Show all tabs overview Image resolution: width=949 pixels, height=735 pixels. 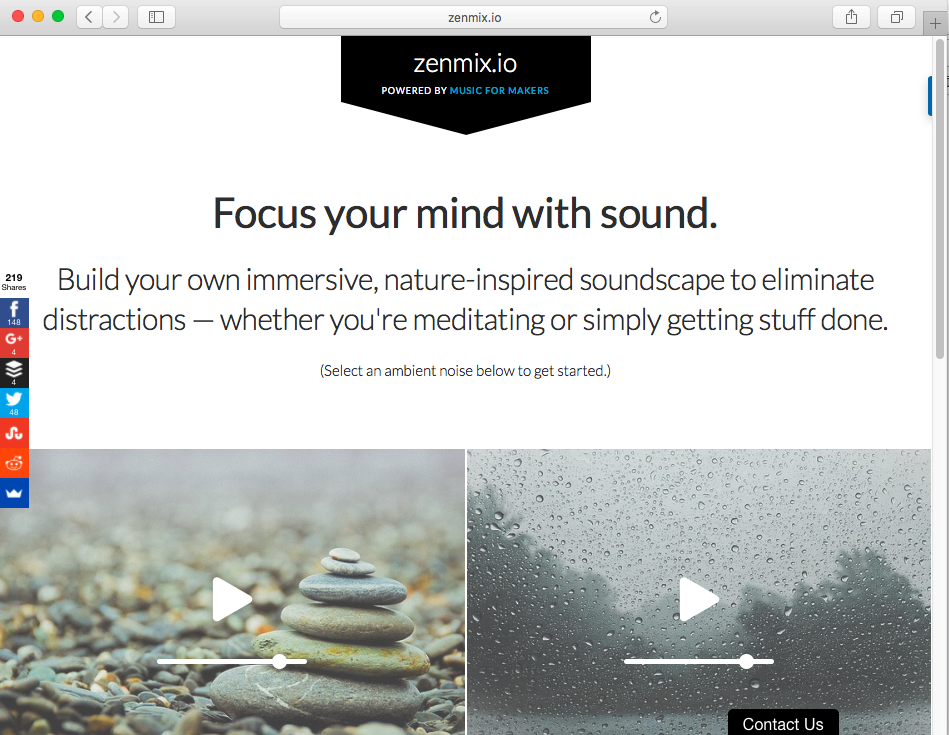[896, 17]
